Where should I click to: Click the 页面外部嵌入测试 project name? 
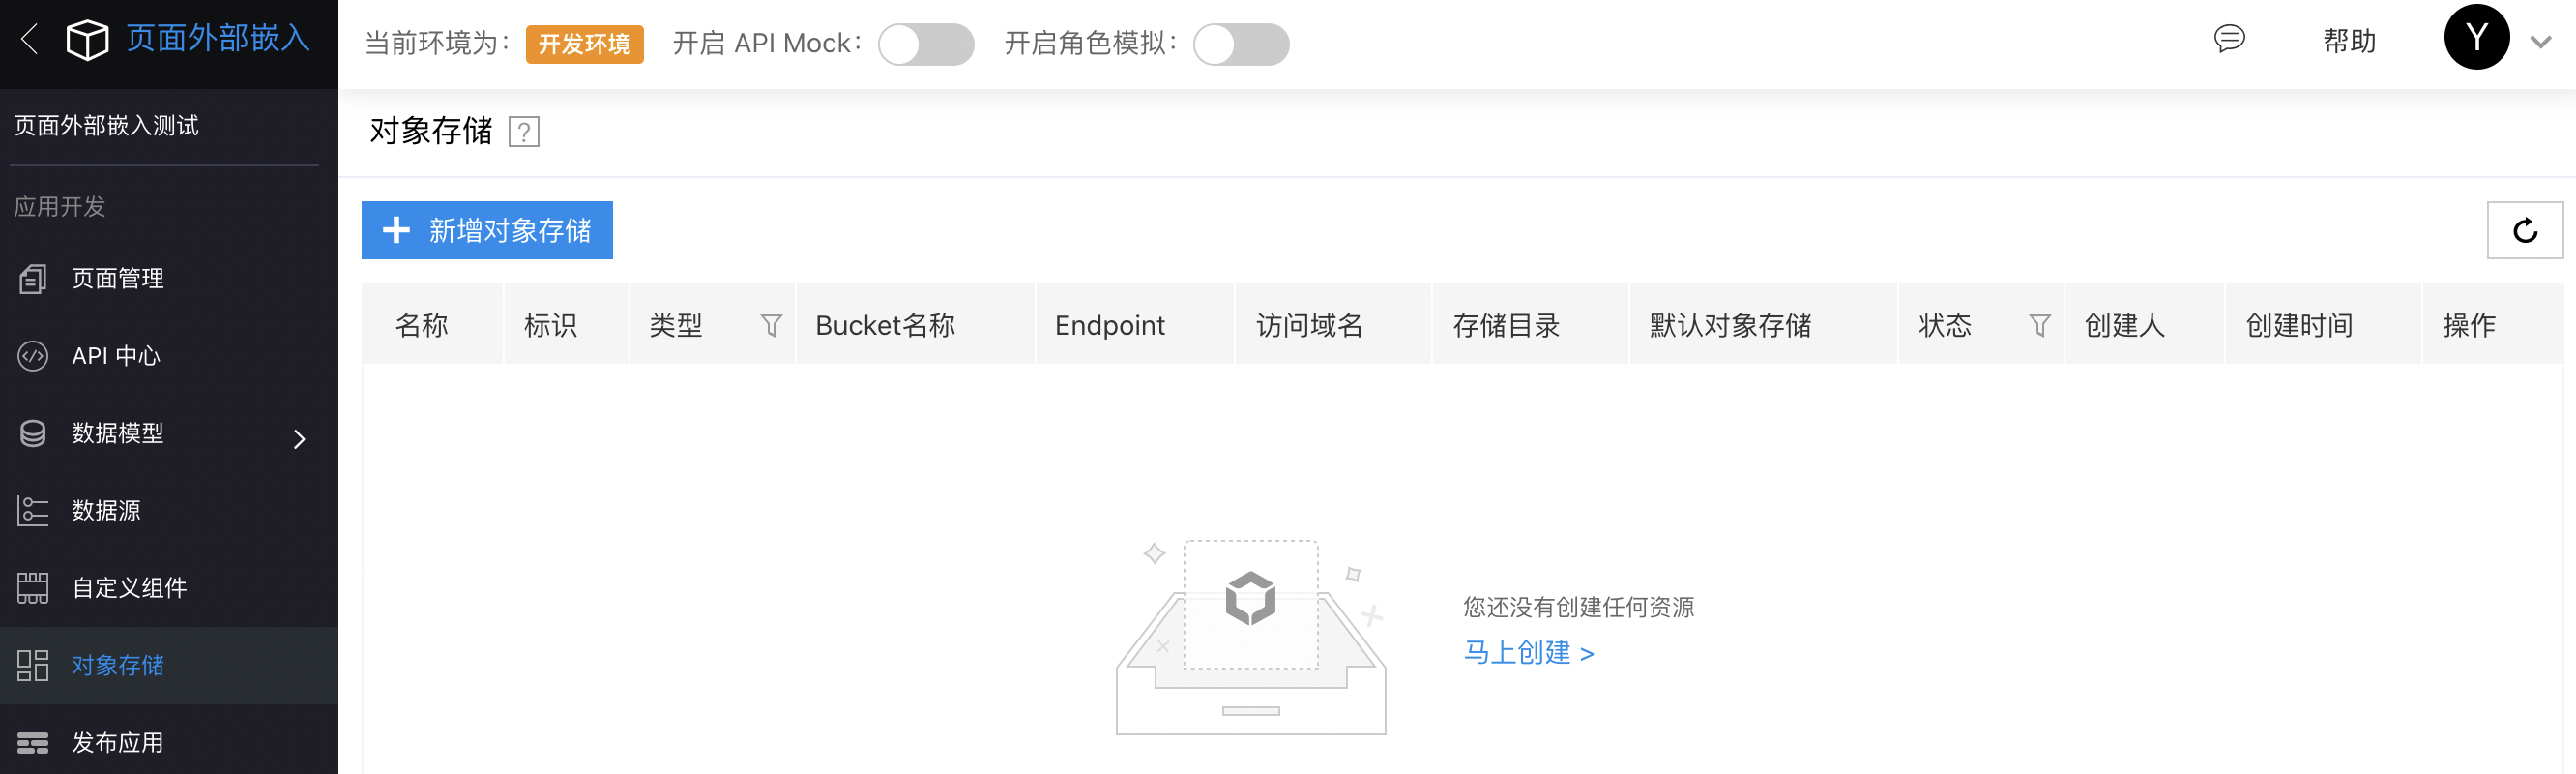(x=107, y=126)
